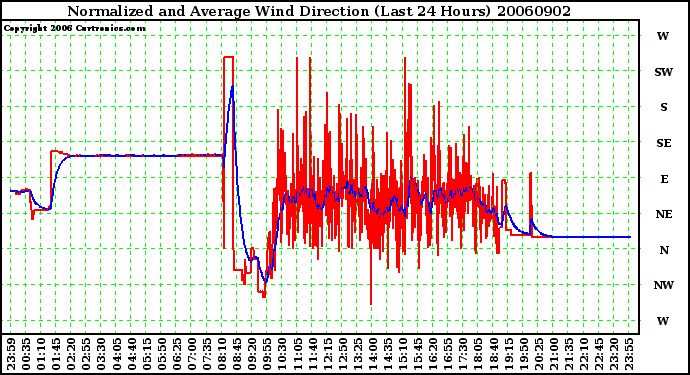Click the '07:00' time axis label
Screen dimensions: 690x375
pyautogui.click(x=191, y=354)
